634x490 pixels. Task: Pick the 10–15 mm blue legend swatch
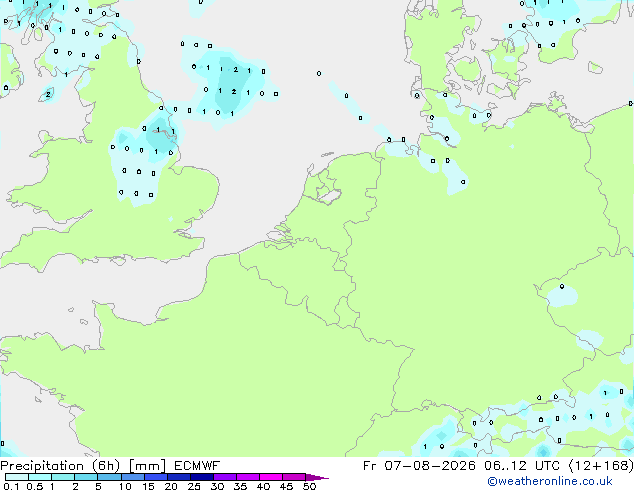click(x=132, y=477)
